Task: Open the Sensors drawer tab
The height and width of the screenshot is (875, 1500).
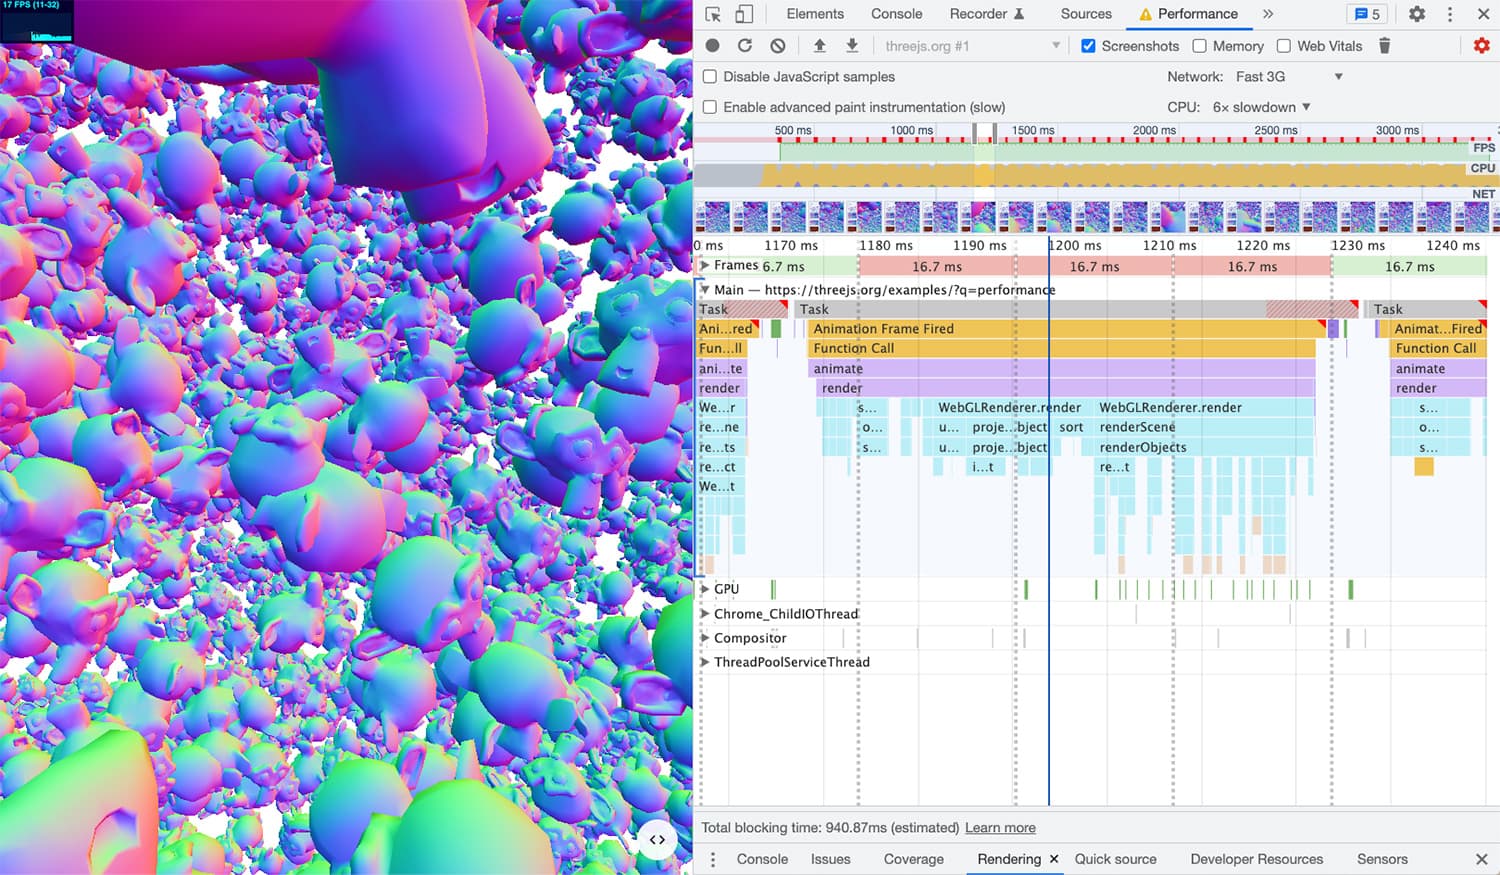Action: [1382, 859]
